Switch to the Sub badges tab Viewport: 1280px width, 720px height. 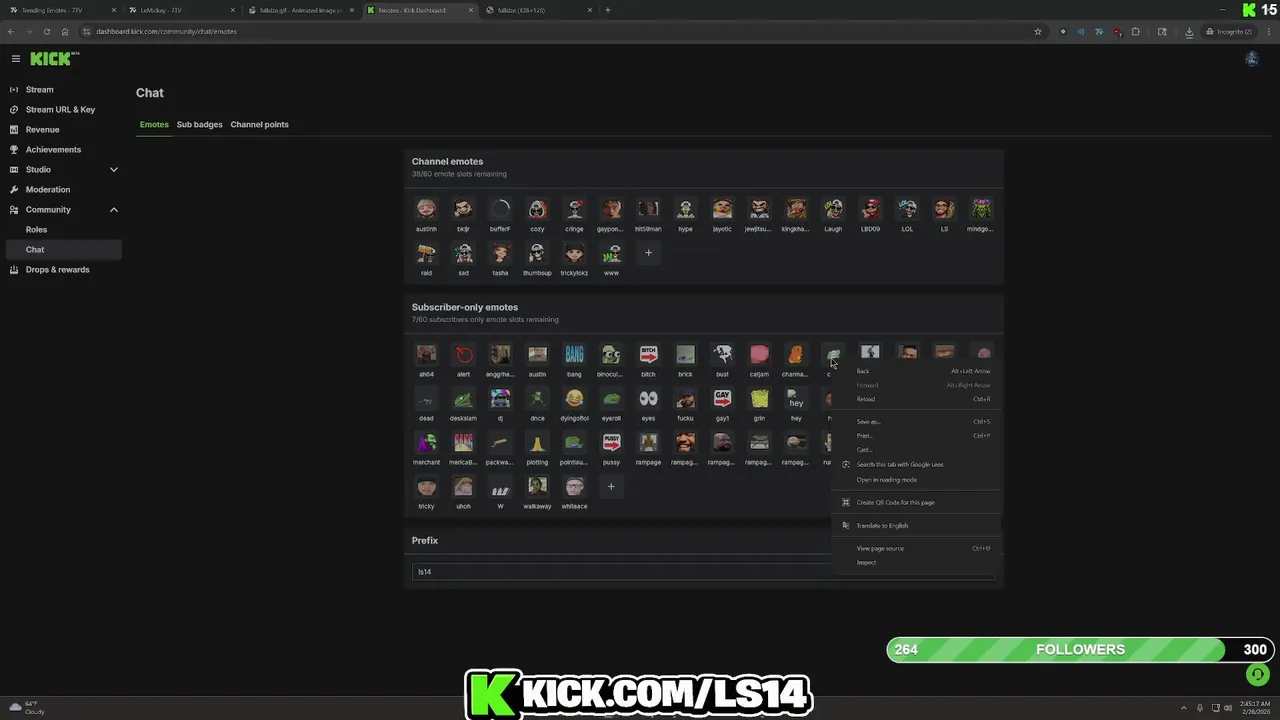[199, 125]
